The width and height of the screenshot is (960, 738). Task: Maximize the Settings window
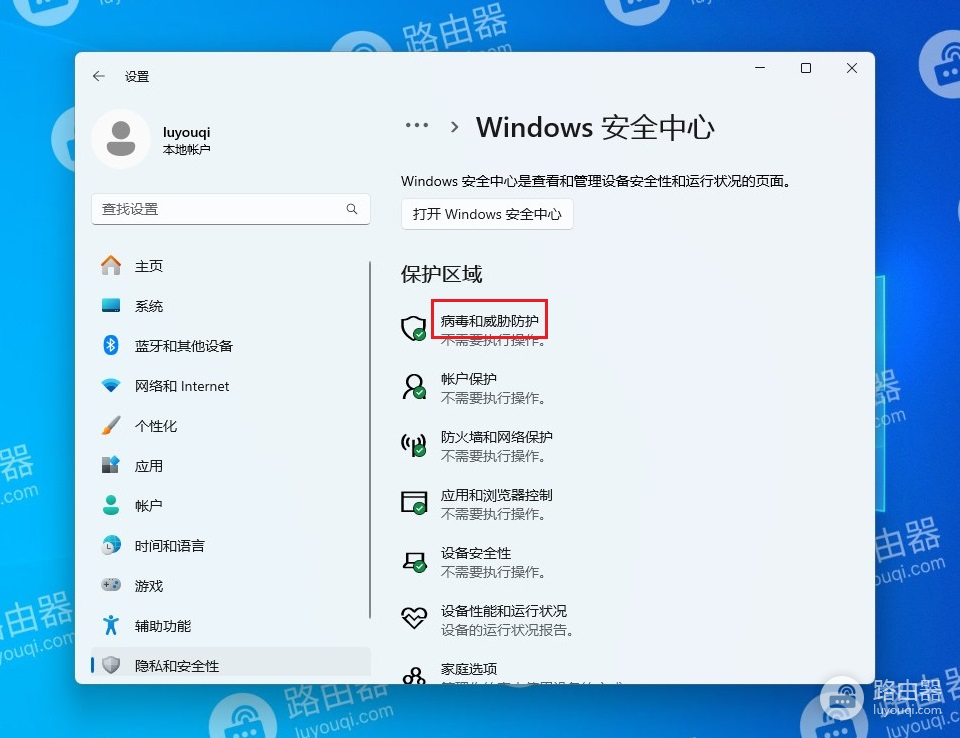[806, 68]
